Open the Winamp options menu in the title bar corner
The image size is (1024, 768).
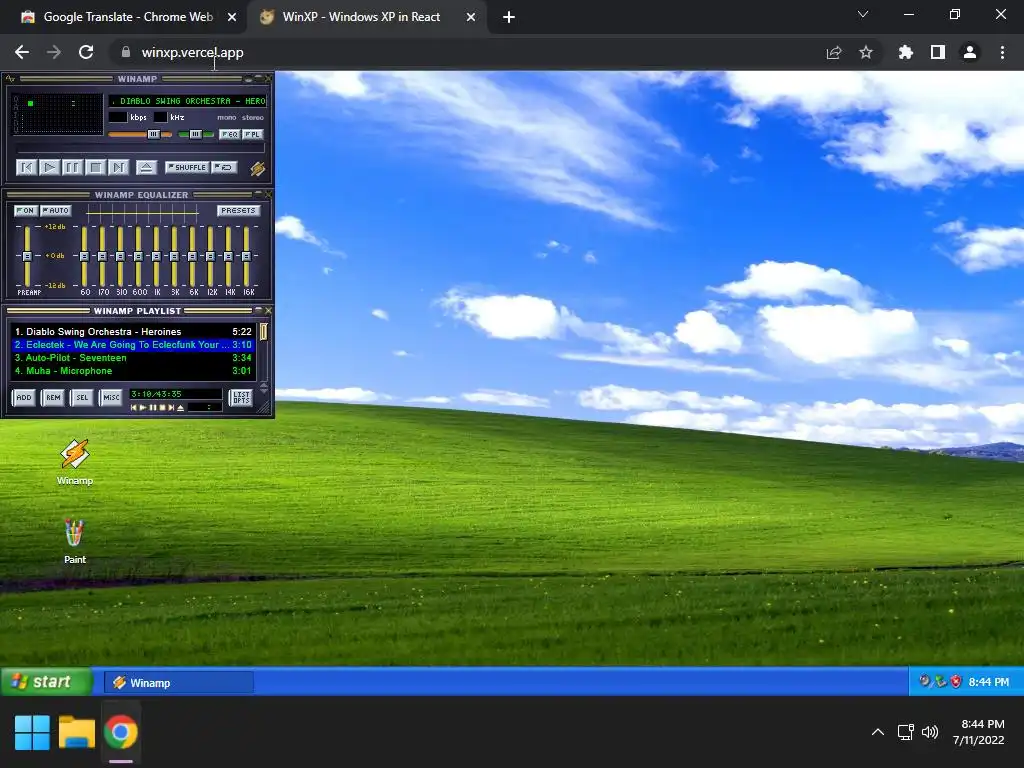point(10,78)
